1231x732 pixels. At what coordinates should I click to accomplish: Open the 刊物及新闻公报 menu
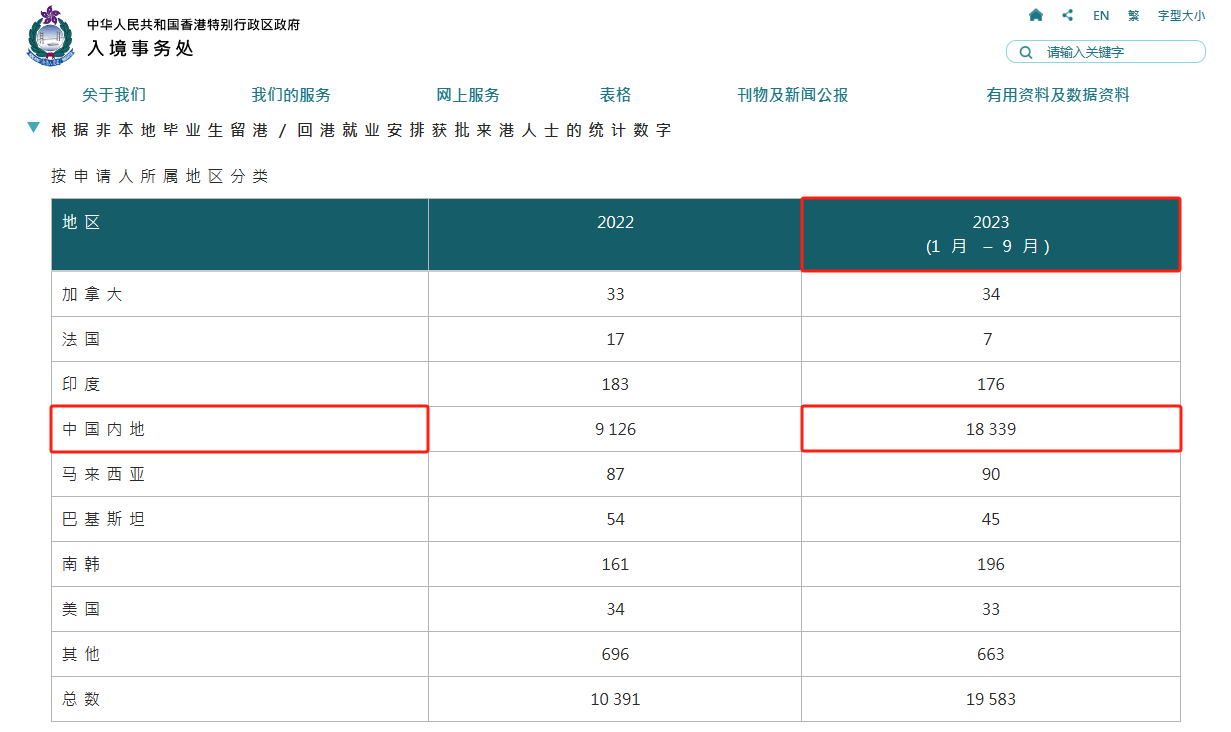point(793,95)
